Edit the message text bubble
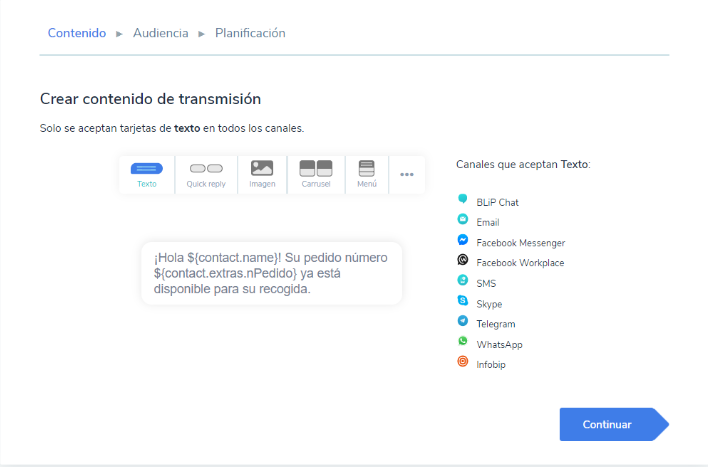 tap(271, 273)
